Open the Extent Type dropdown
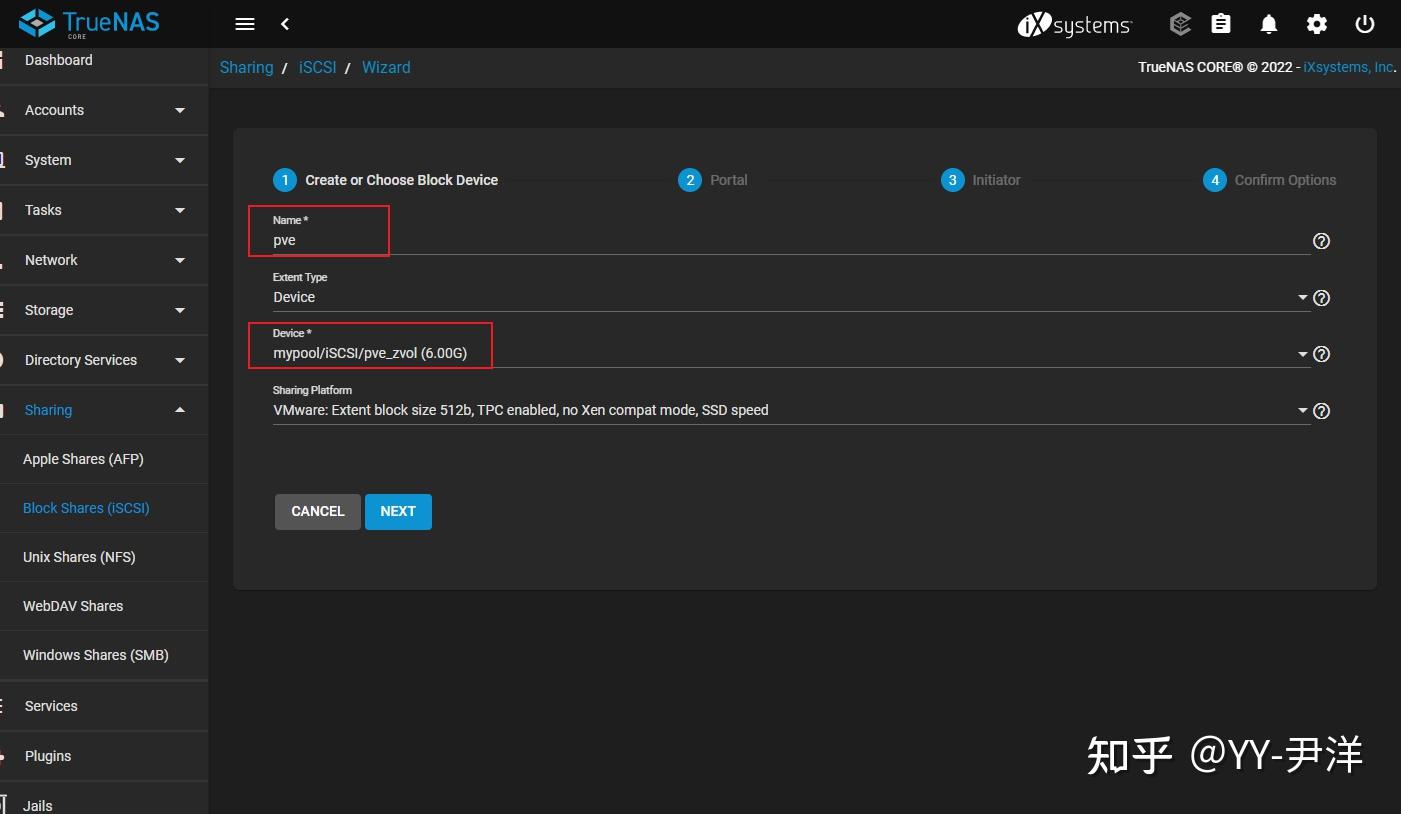The image size is (1401, 814). click(1302, 297)
